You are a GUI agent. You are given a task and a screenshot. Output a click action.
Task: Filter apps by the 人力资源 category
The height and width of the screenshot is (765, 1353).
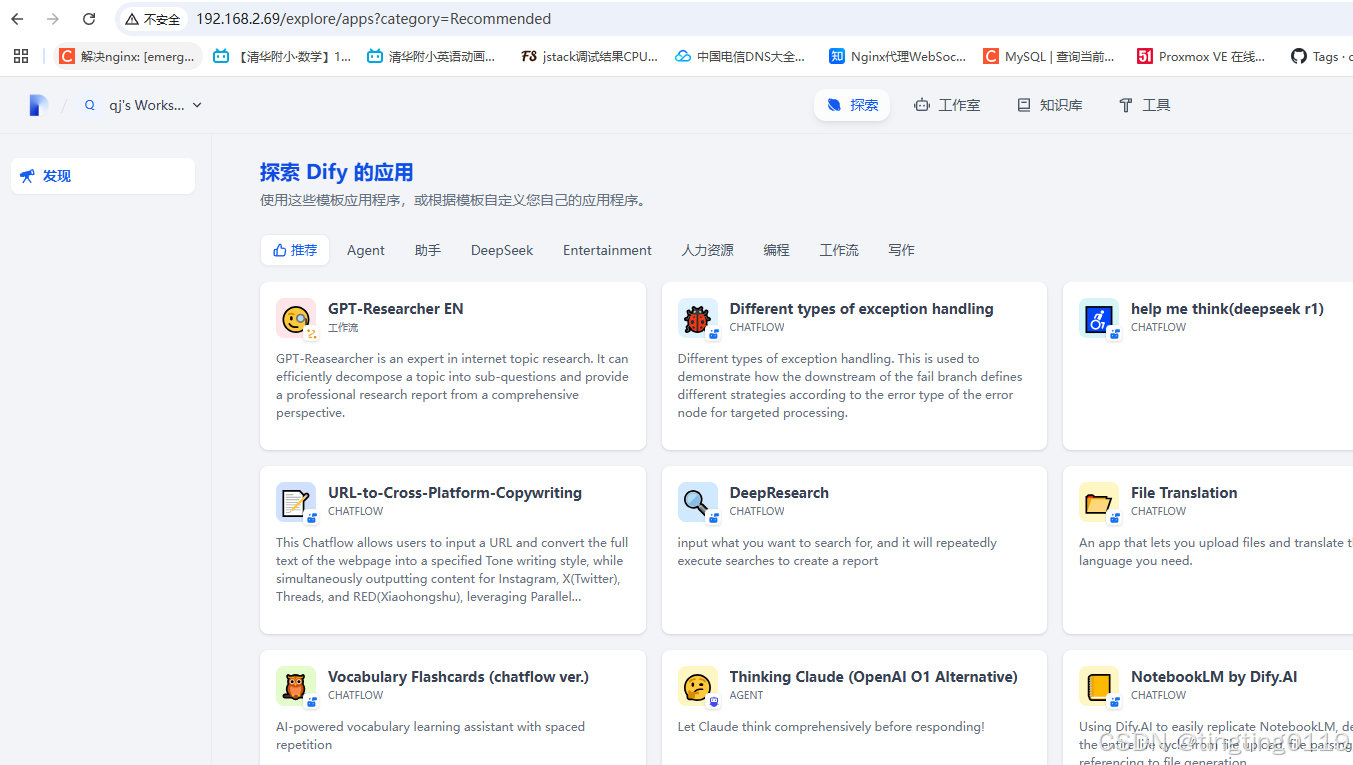(708, 250)
